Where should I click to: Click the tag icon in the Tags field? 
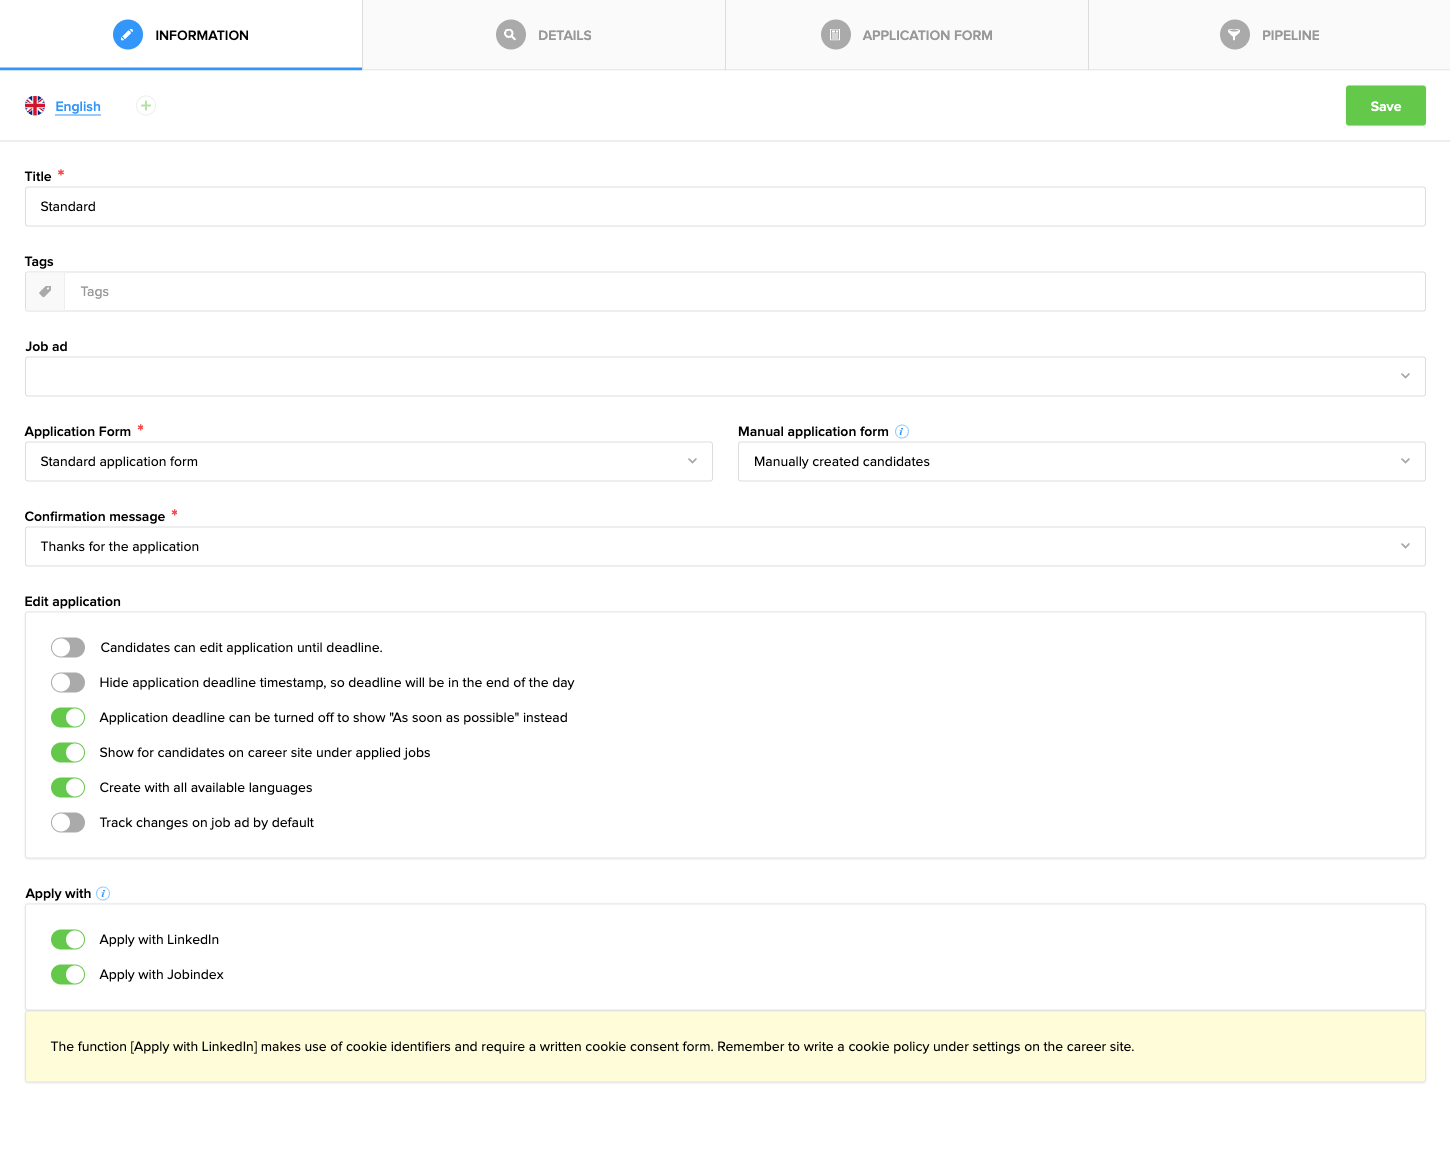44,291
